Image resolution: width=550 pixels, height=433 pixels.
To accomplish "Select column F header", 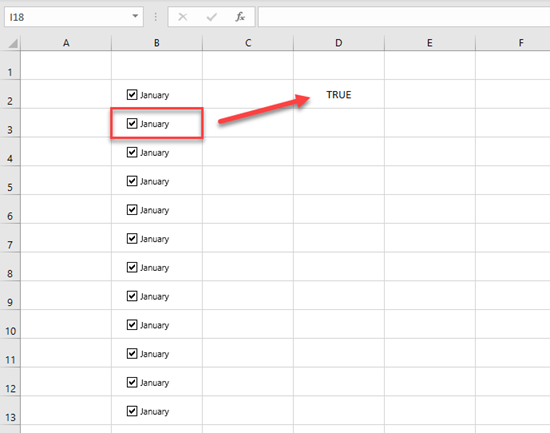I will 513,43.
